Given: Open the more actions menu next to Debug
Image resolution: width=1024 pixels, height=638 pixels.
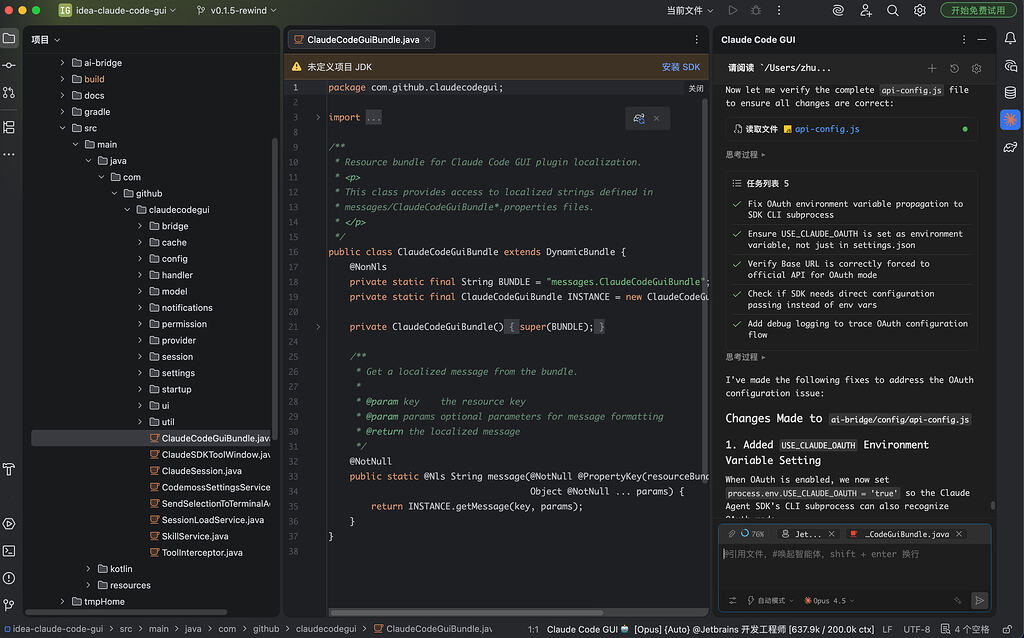Looking at the screenshot, I should (779, 10).
